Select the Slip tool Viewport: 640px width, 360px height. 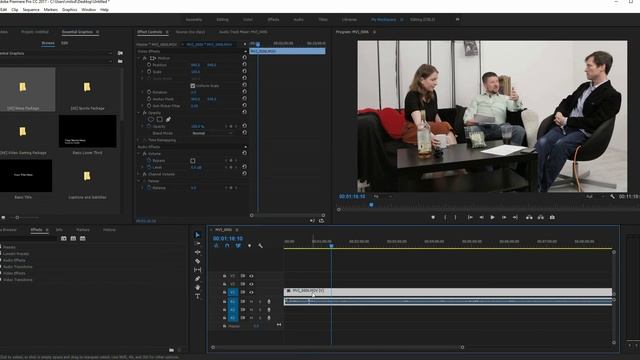[198, 270]
